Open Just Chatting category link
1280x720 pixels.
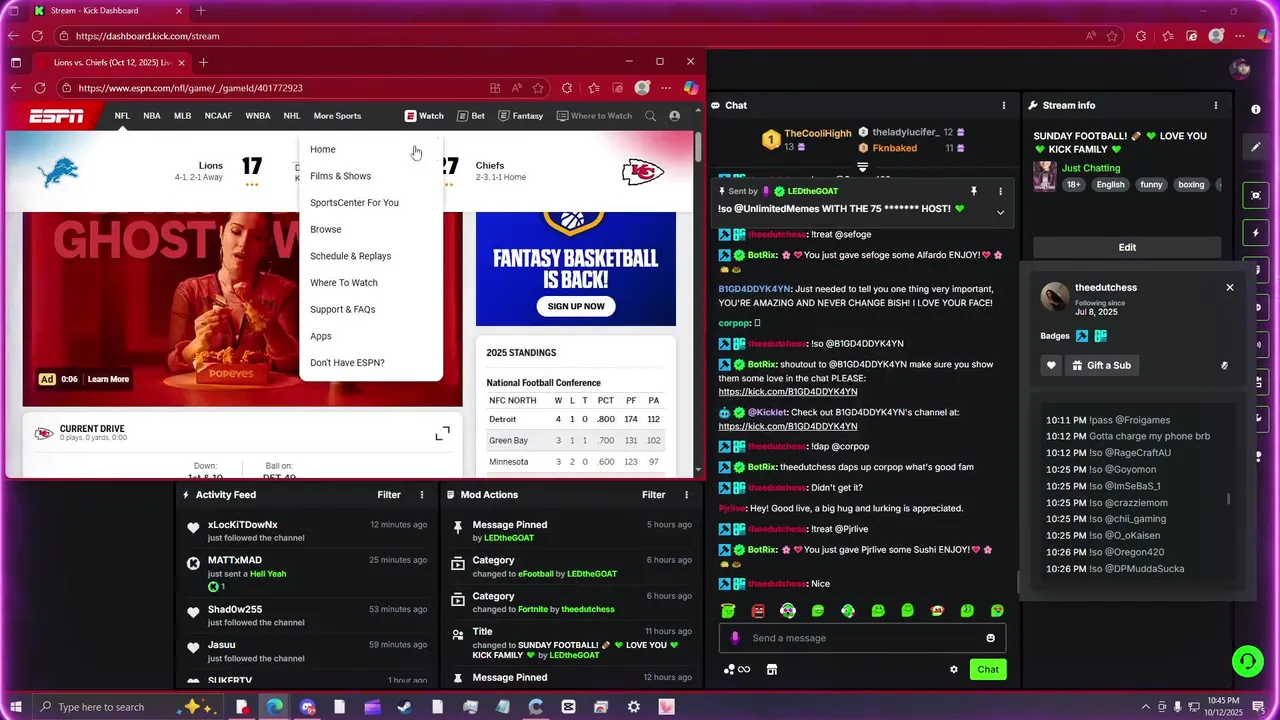[x=1091, y=168]
